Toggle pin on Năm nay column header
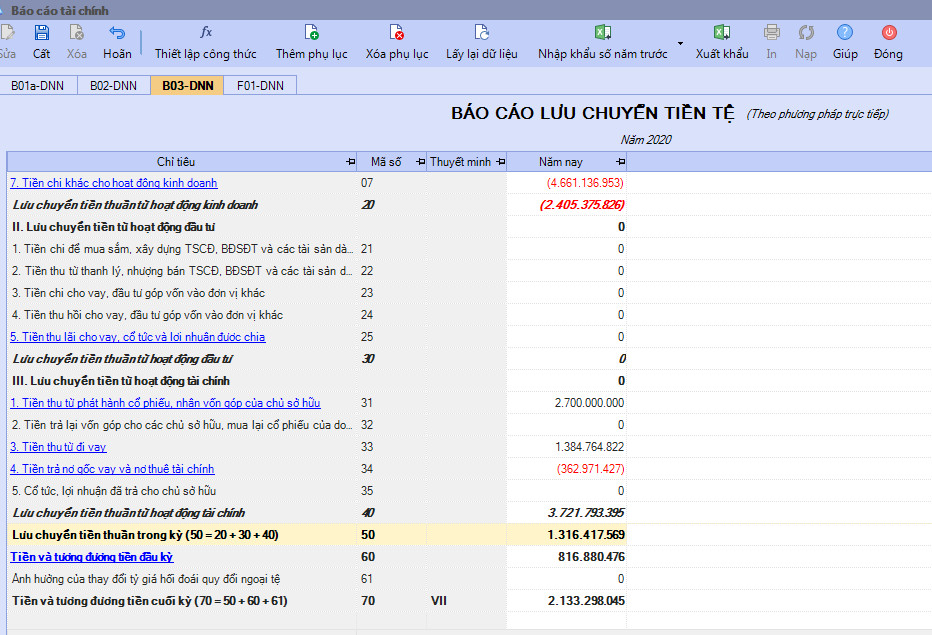This screenshot has width=932, height=635. tap(621, 162)
